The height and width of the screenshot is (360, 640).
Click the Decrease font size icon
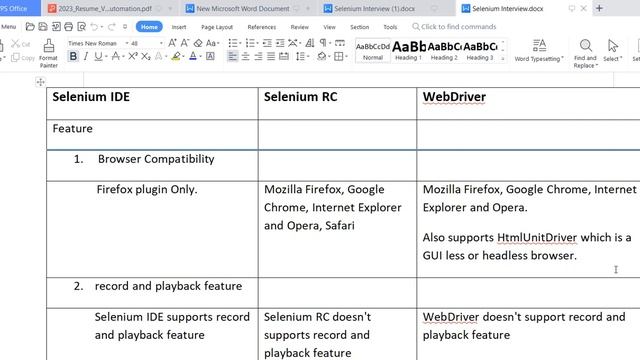pyautogui.click(x=185, y=43)
